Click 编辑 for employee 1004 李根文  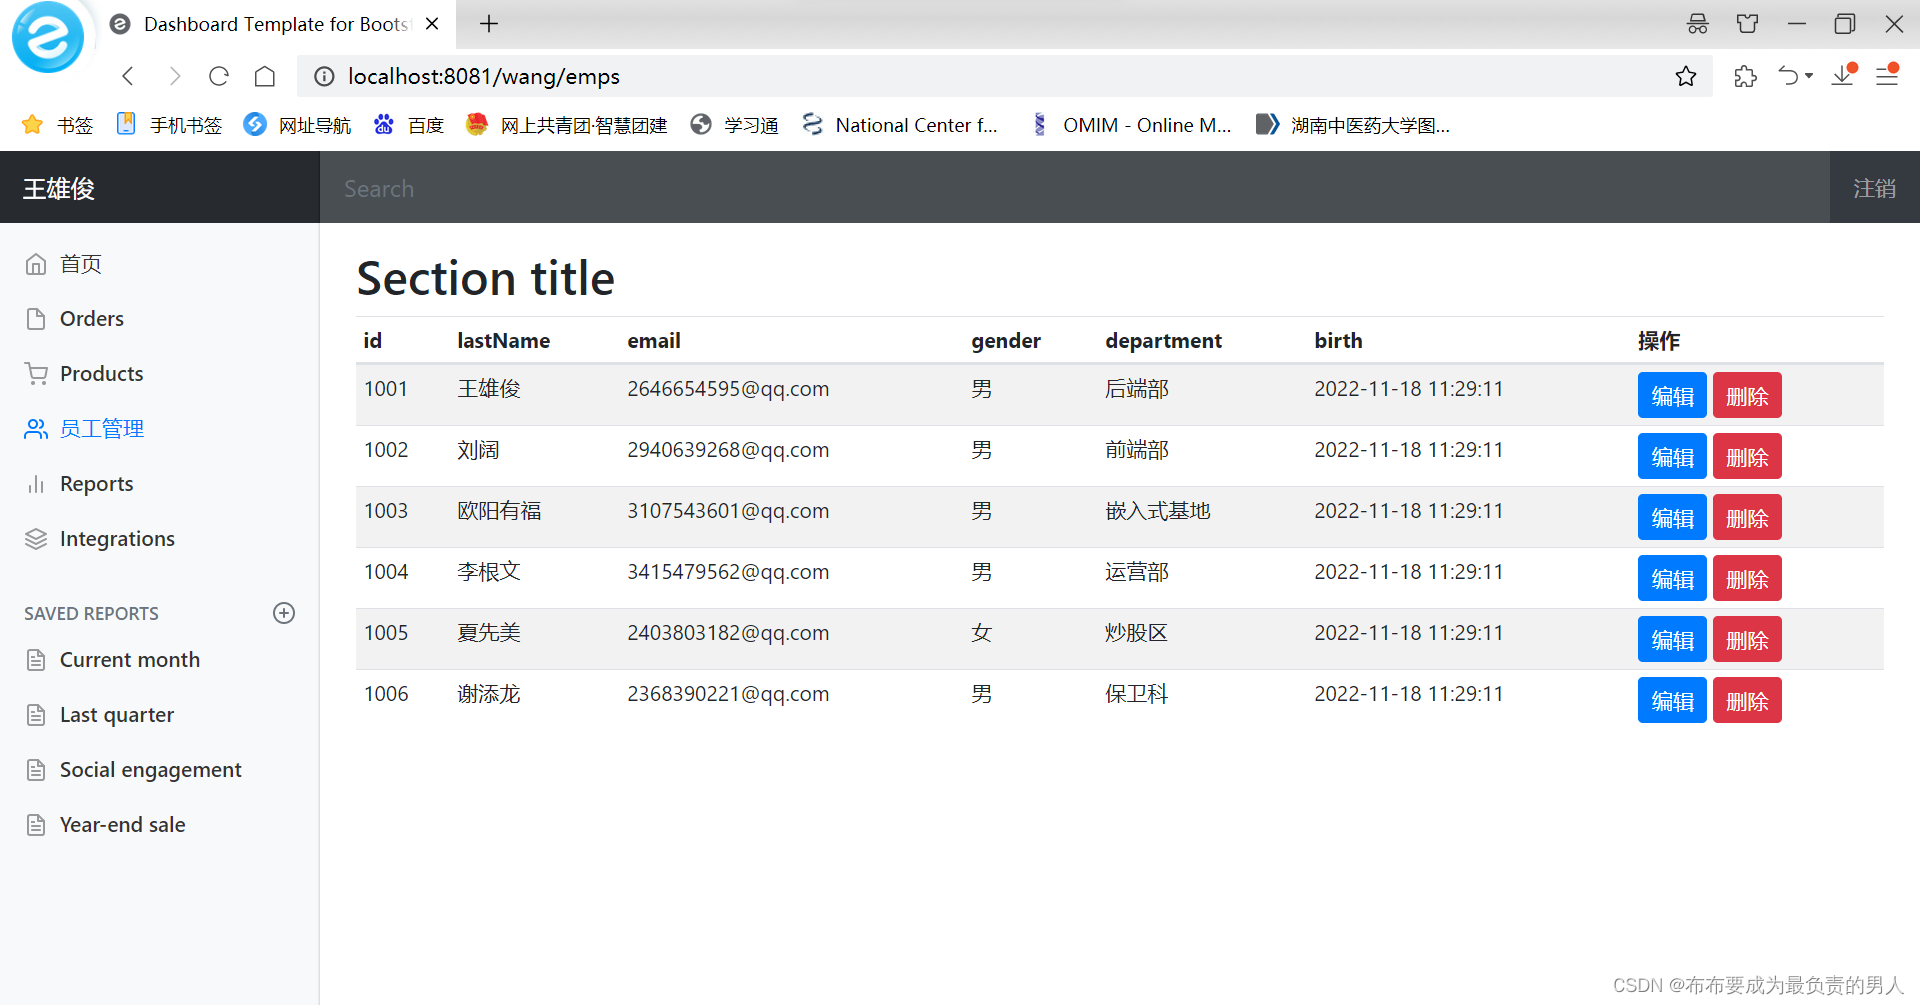(x=1672, y=578)
